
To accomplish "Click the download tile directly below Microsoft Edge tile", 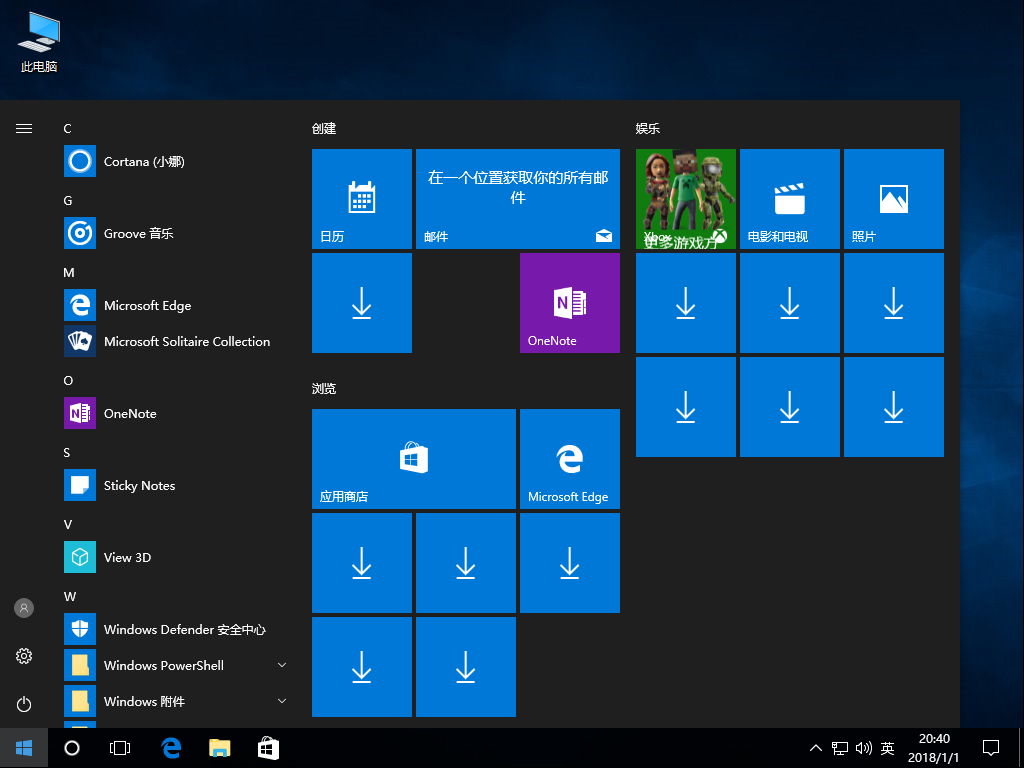I will tap(569, 562).
